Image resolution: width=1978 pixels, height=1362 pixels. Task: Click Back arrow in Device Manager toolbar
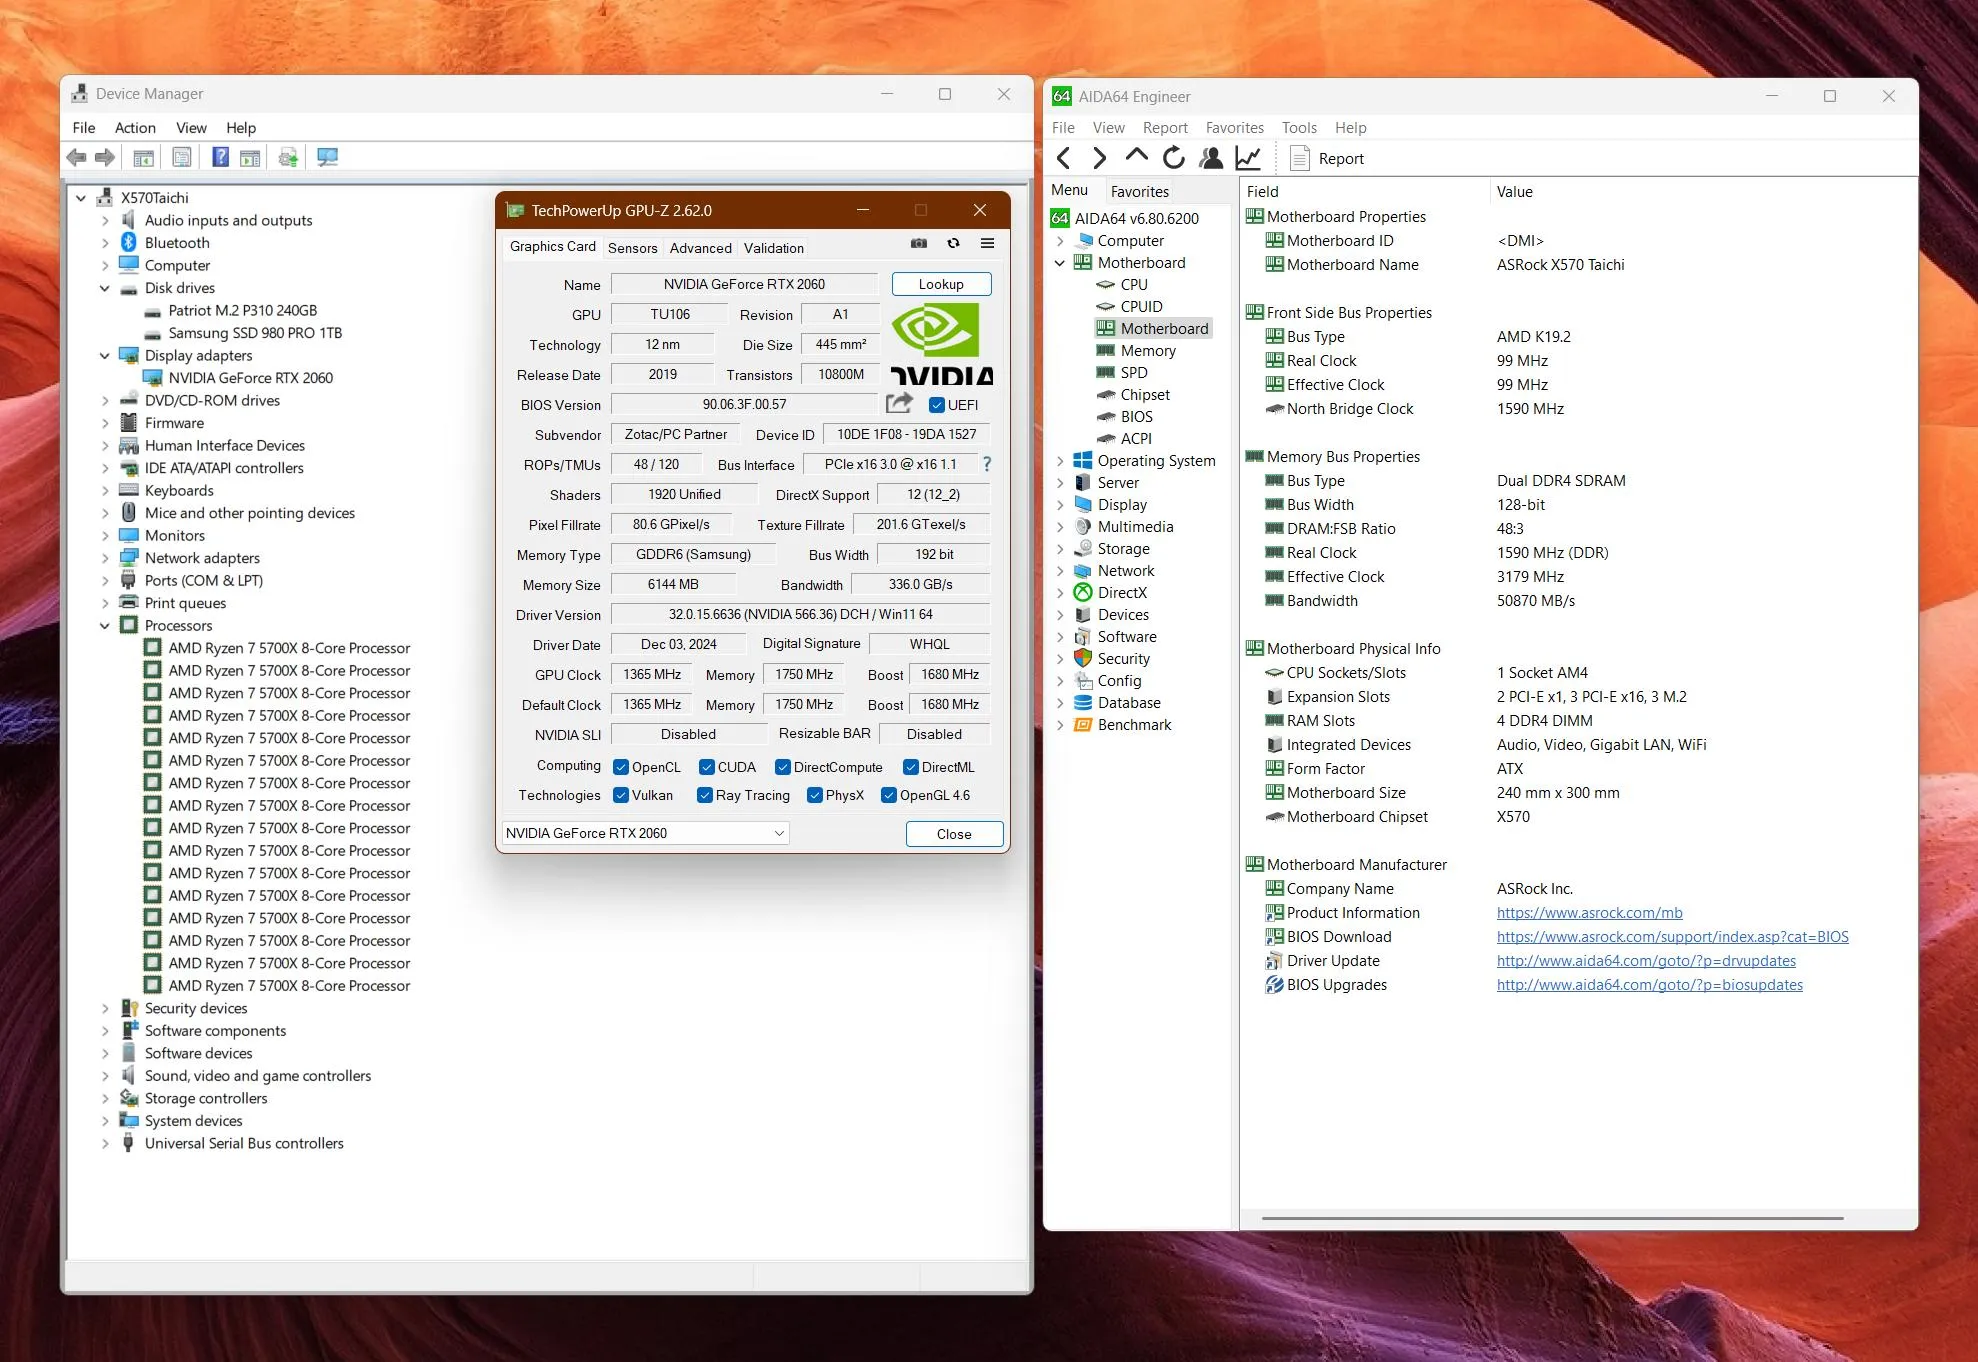tap(76, 157)
